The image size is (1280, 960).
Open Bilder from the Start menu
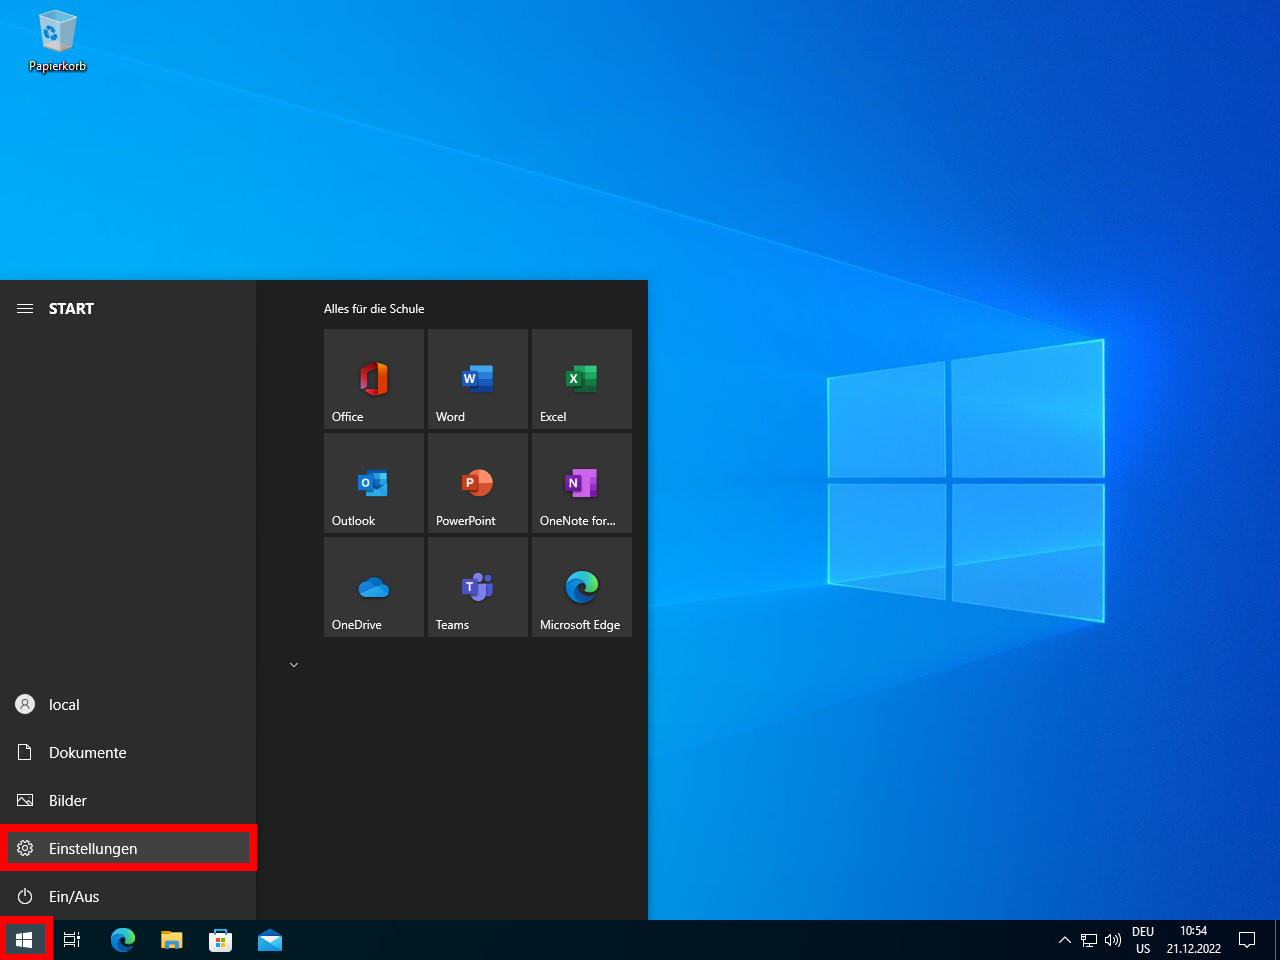pyautogui.click(x=128, y=801)
